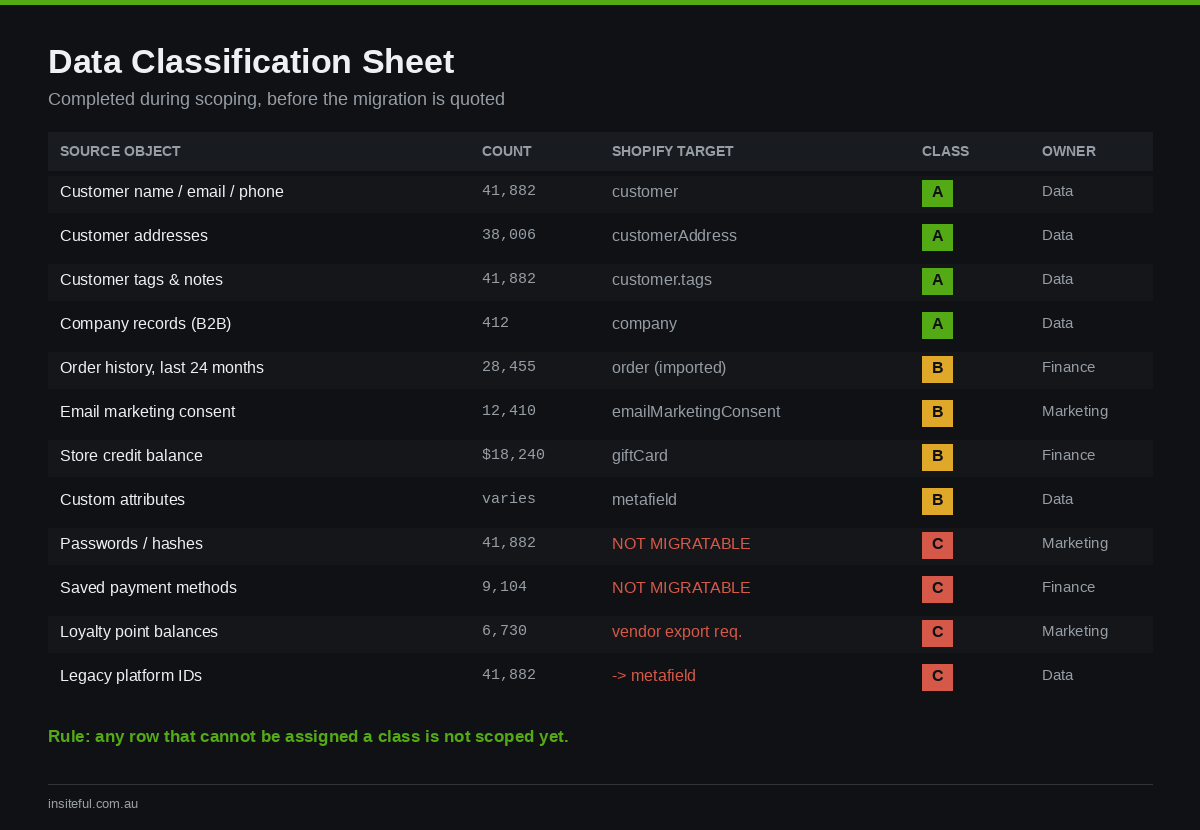Click the OWNER column header
The image size is (1200, 830).
[1069, 151]
